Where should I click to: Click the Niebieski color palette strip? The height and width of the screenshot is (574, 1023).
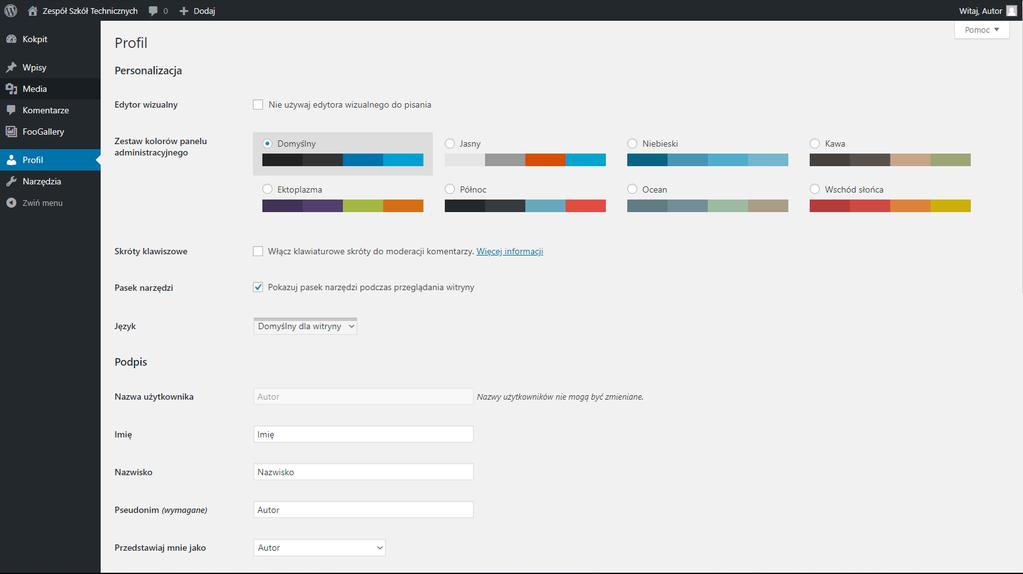(x=707, y=160)
